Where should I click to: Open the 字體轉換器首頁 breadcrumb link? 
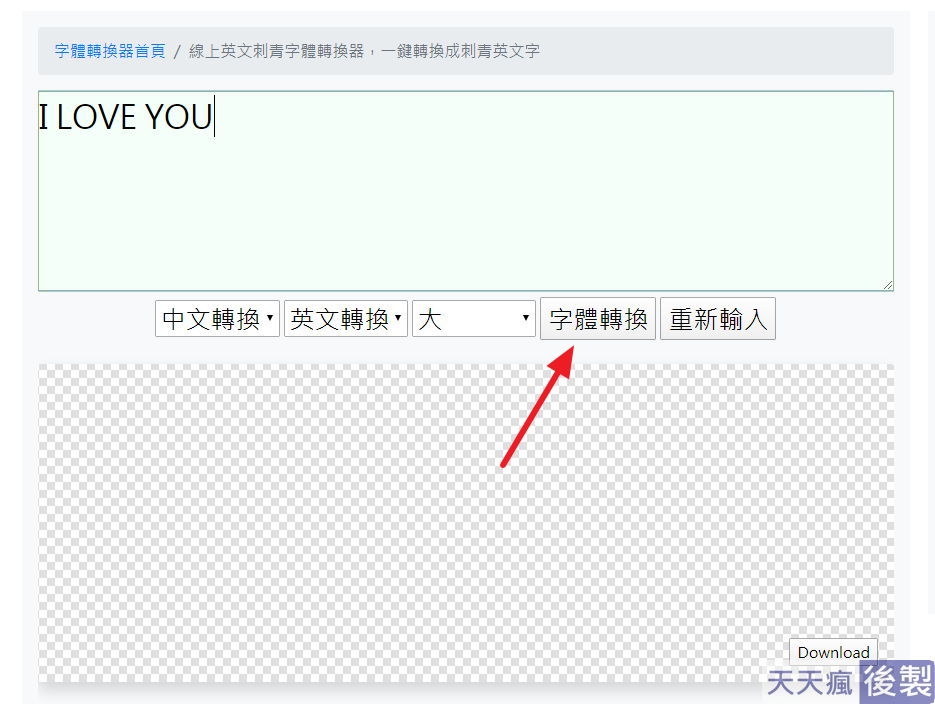110,51
